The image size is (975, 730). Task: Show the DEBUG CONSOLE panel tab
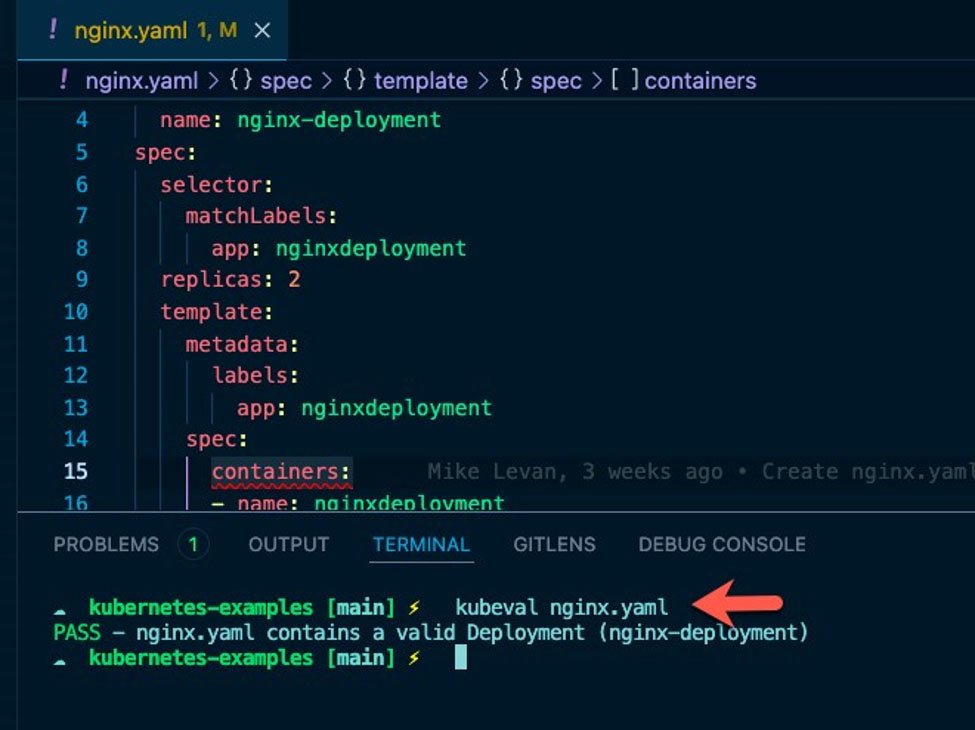[721, 545]
